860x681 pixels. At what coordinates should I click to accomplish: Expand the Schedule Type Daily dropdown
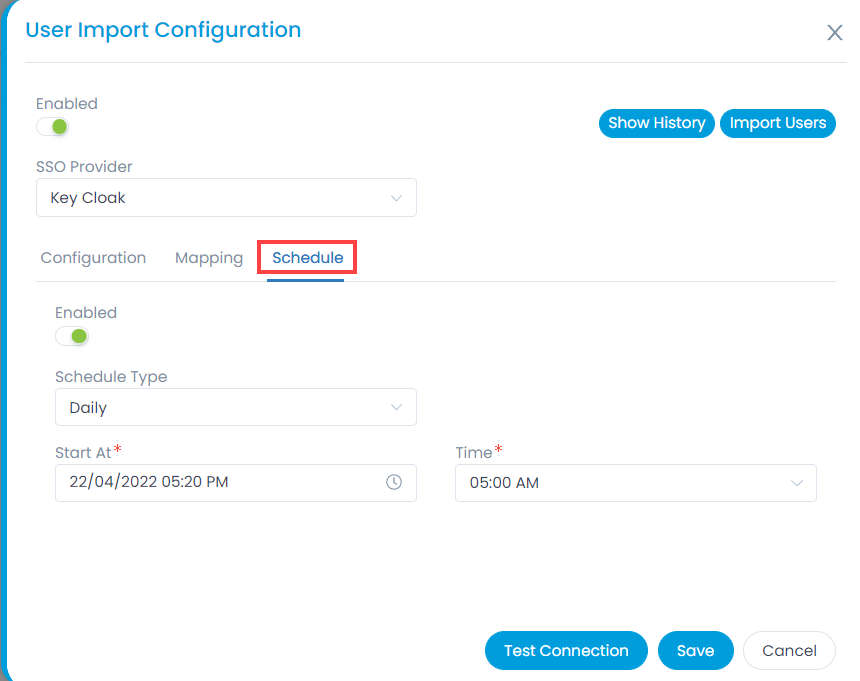click(236, 407)
